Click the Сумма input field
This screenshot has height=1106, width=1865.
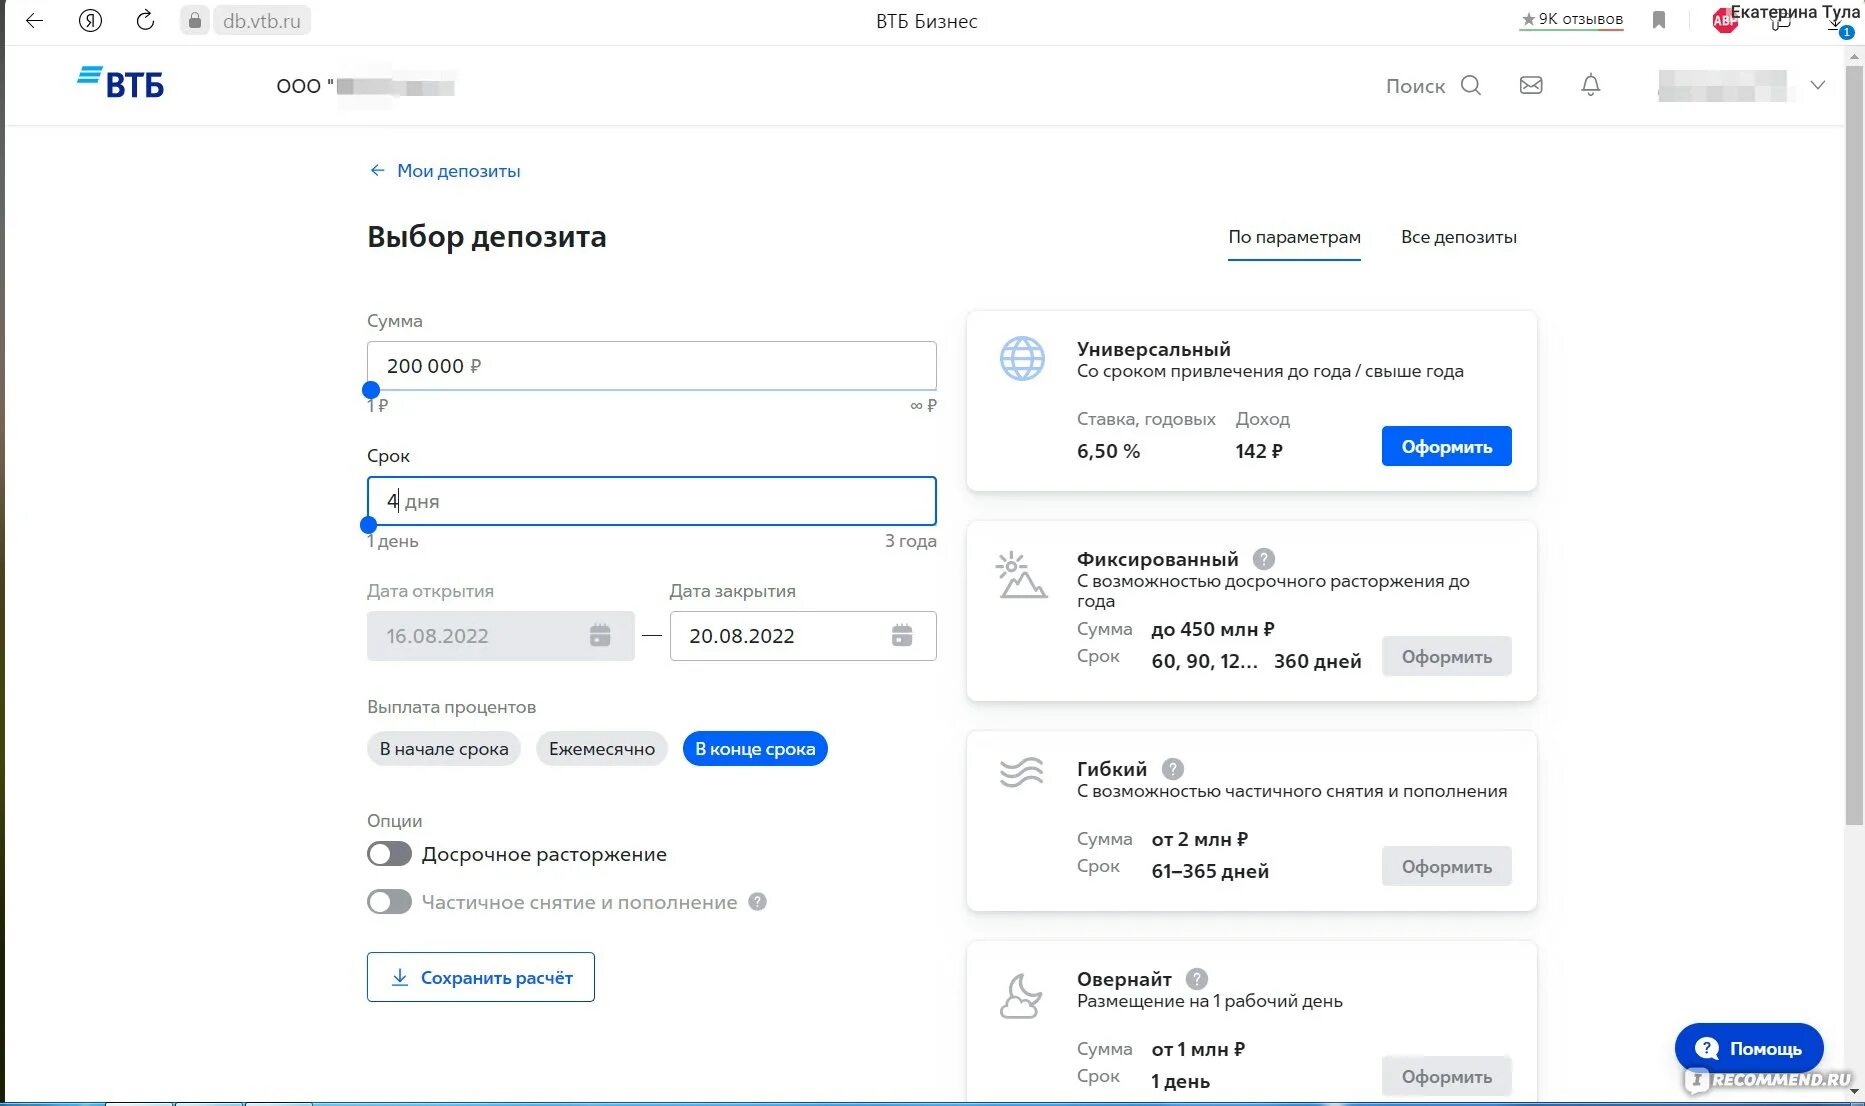(x=652, y=366)
